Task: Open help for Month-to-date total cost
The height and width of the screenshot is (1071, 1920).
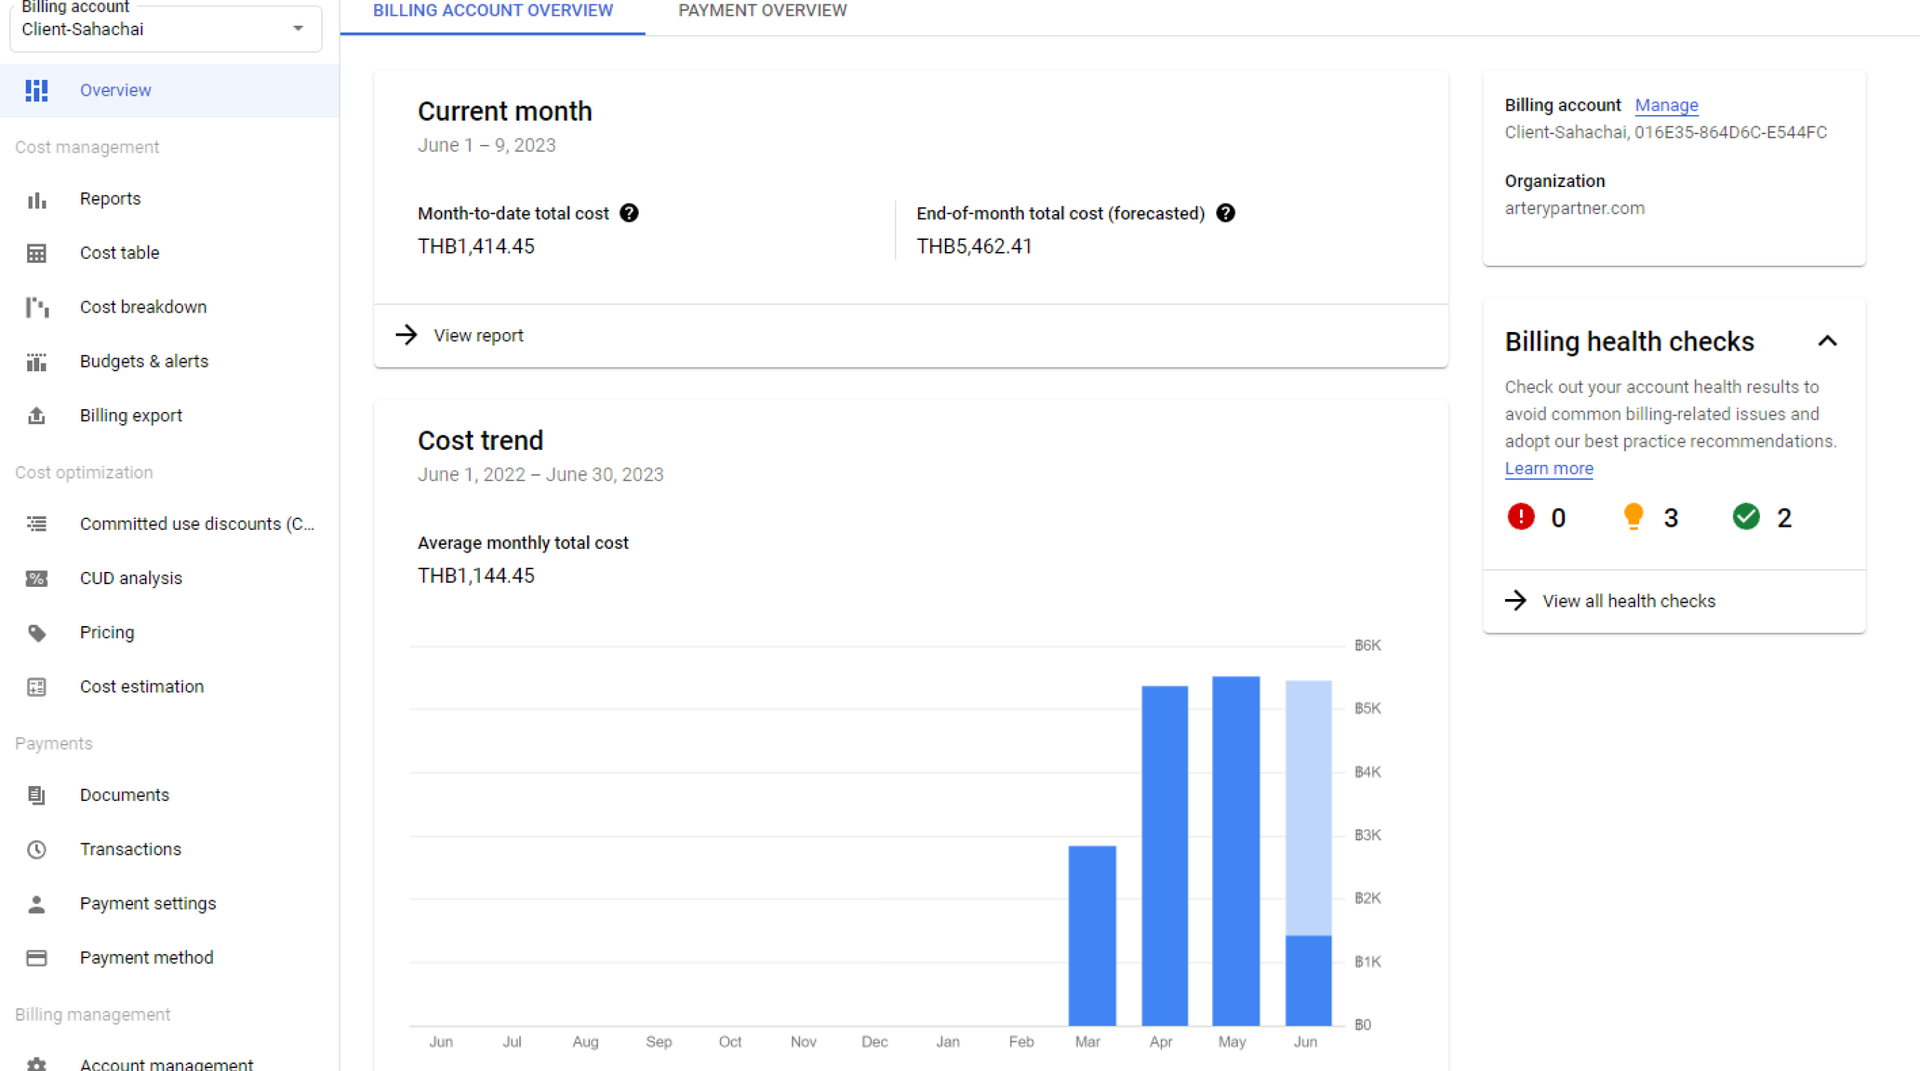Action: coord(629,213)
